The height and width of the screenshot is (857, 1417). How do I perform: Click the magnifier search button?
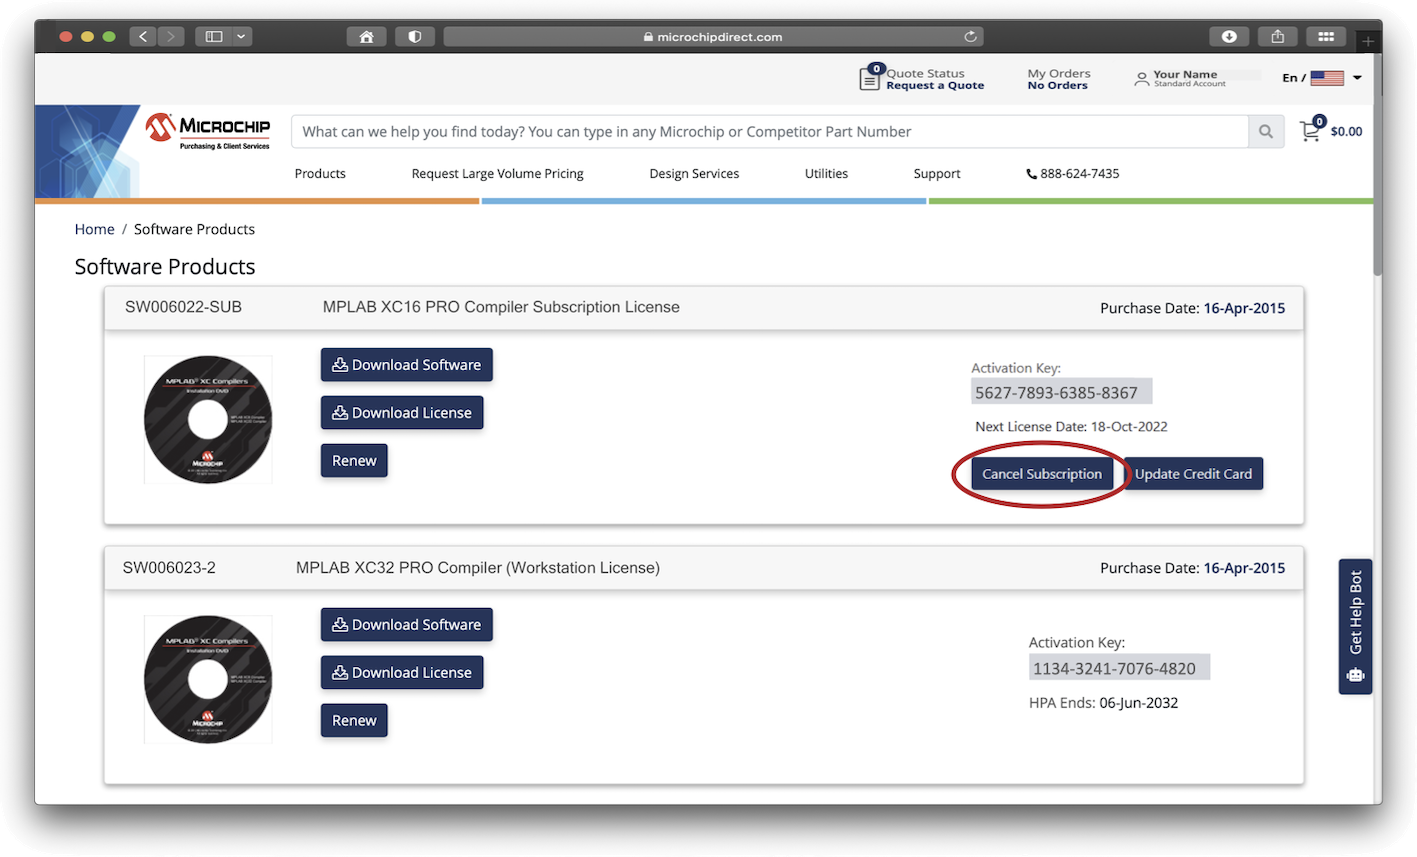coord(1265,132)
